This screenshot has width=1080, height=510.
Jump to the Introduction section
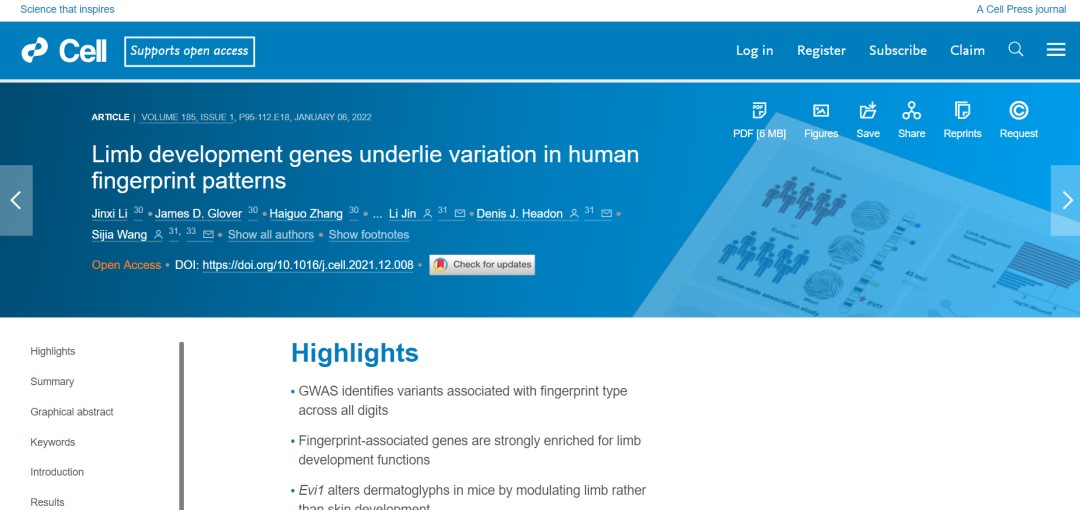click(x=57, y=472)
